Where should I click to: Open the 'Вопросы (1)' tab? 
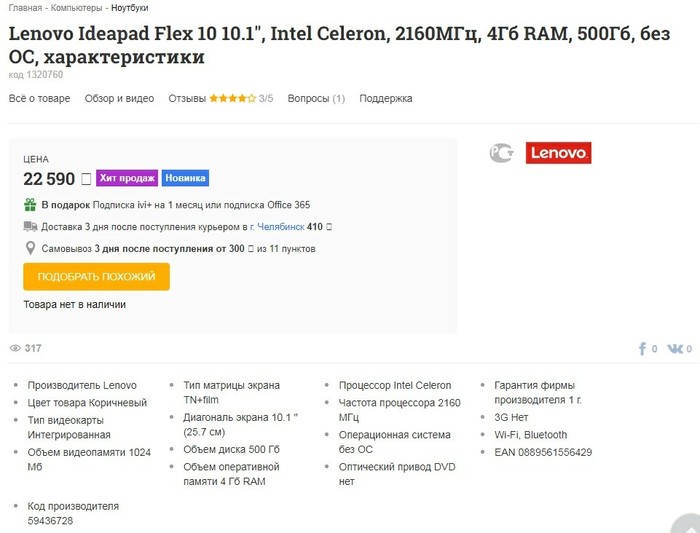[x=316, y=99]
